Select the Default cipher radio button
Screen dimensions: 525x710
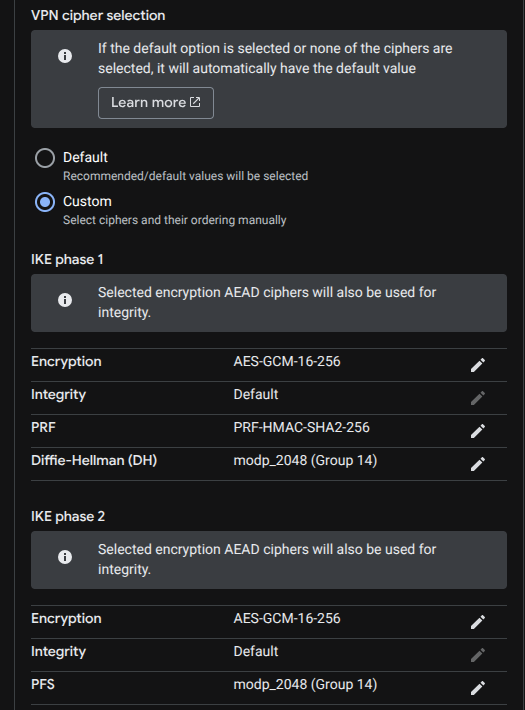tap(45, 158)
